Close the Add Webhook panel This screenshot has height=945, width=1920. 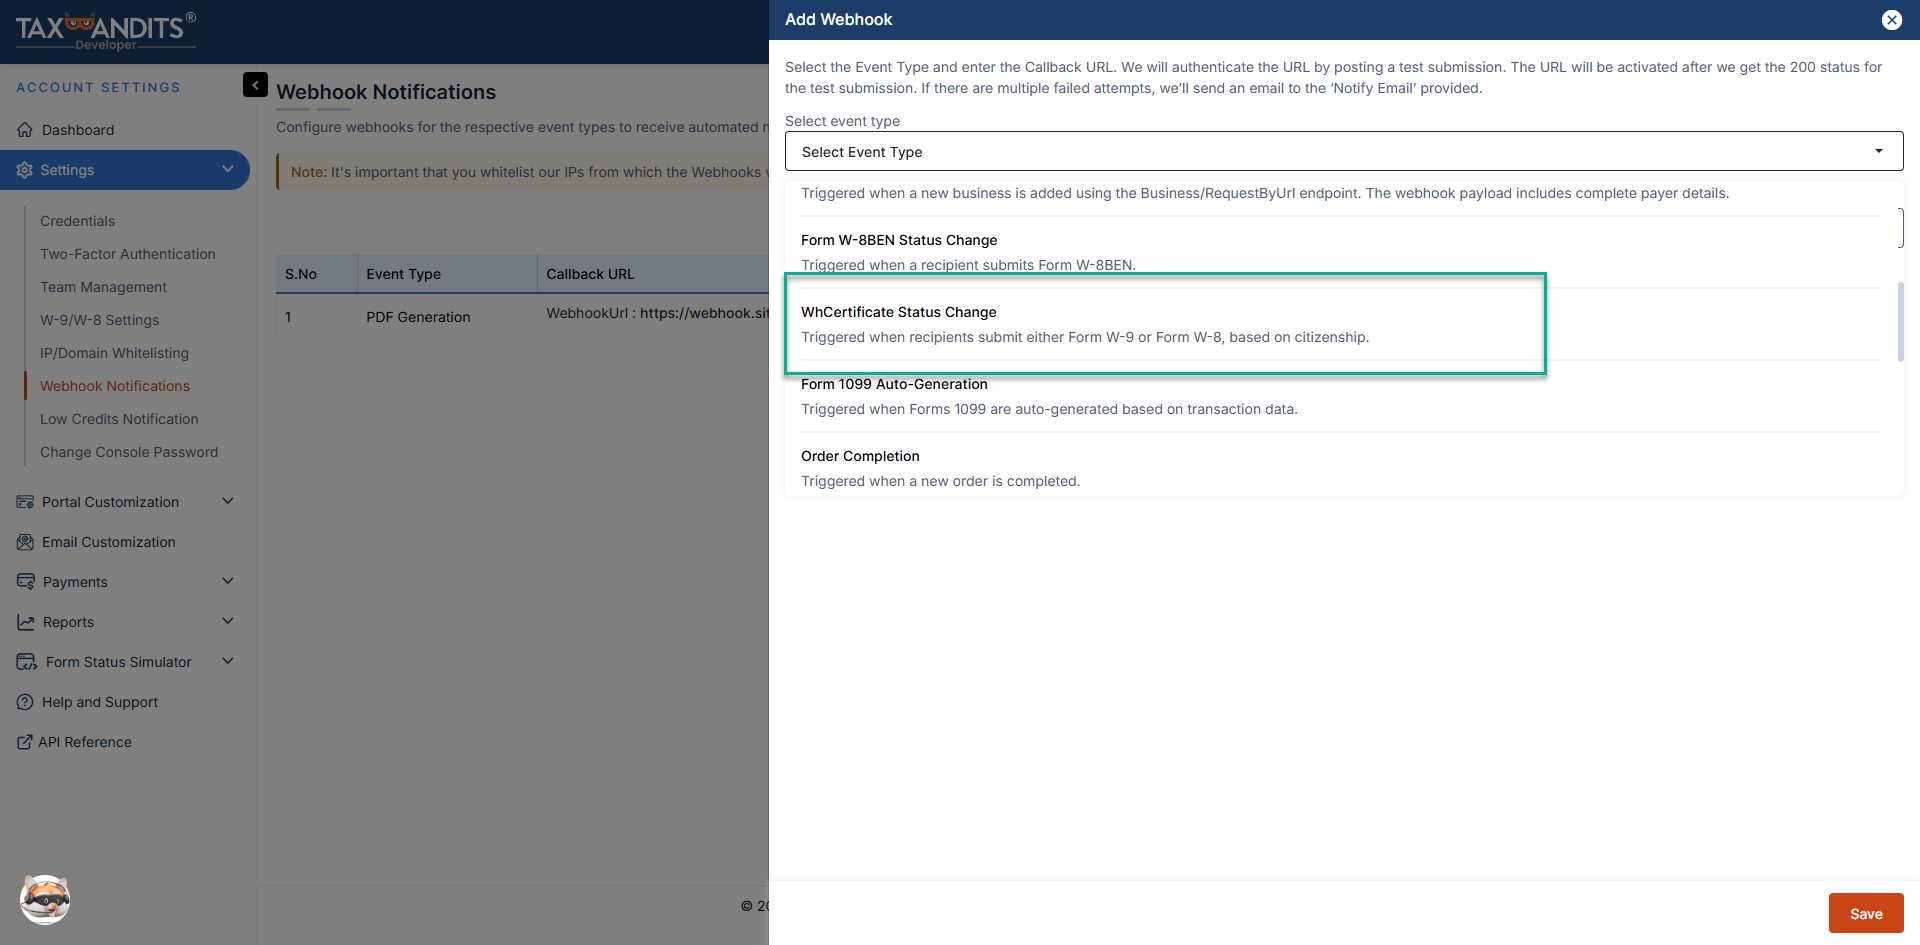pyautogui.click(x=1891, y=20)
